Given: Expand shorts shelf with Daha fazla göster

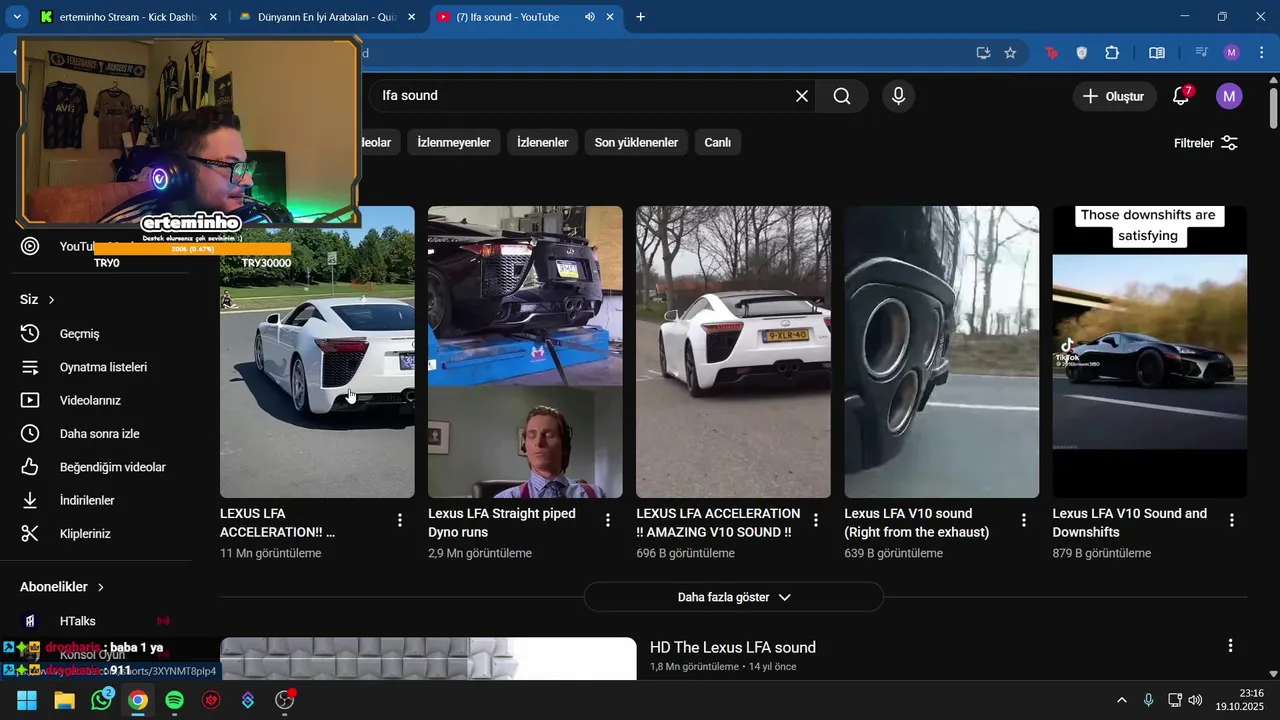Looking at the screenshot, I should tap(734, 597).
